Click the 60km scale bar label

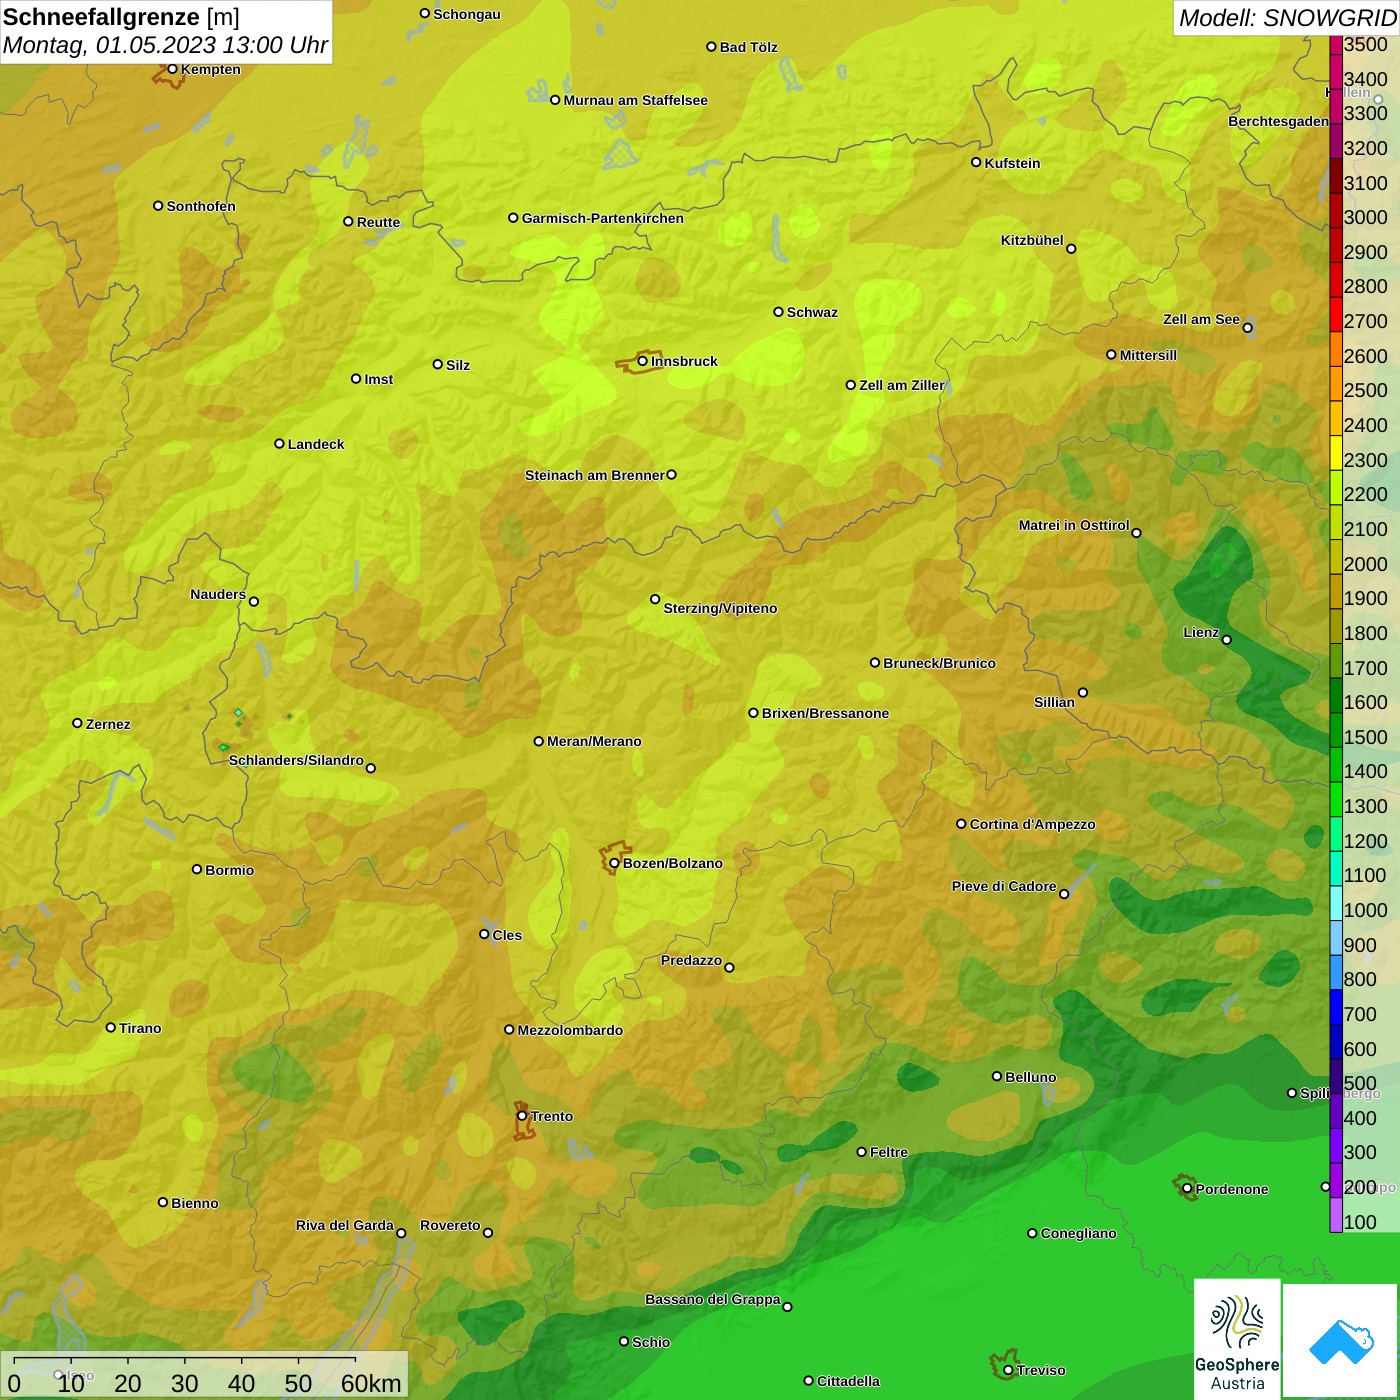tap(371, 1383)
